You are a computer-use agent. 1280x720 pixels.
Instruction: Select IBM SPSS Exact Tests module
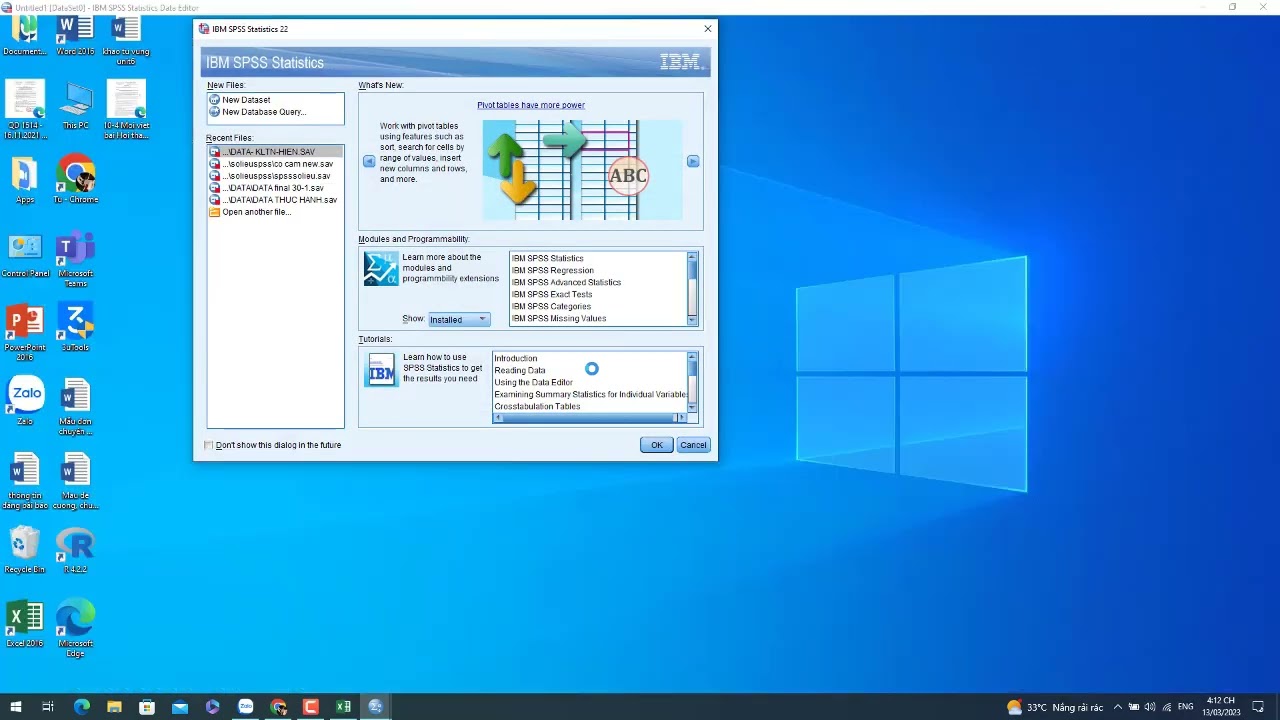(552, 294)
